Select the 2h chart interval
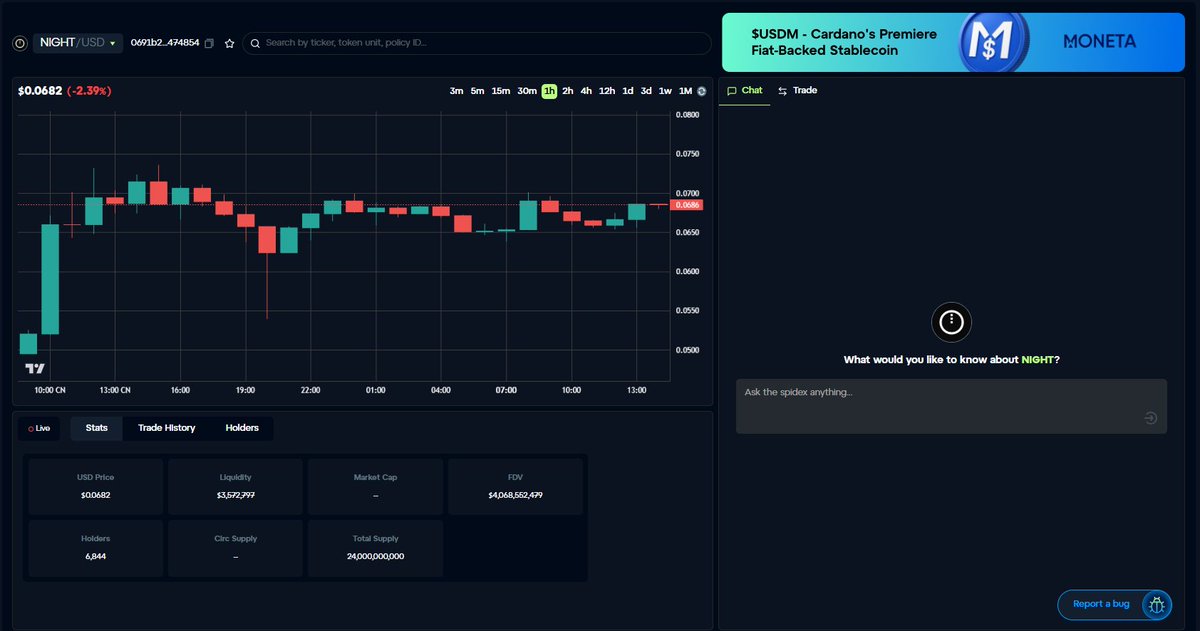The height and width of the screenshot is (631, 1200). click(568, 91)
